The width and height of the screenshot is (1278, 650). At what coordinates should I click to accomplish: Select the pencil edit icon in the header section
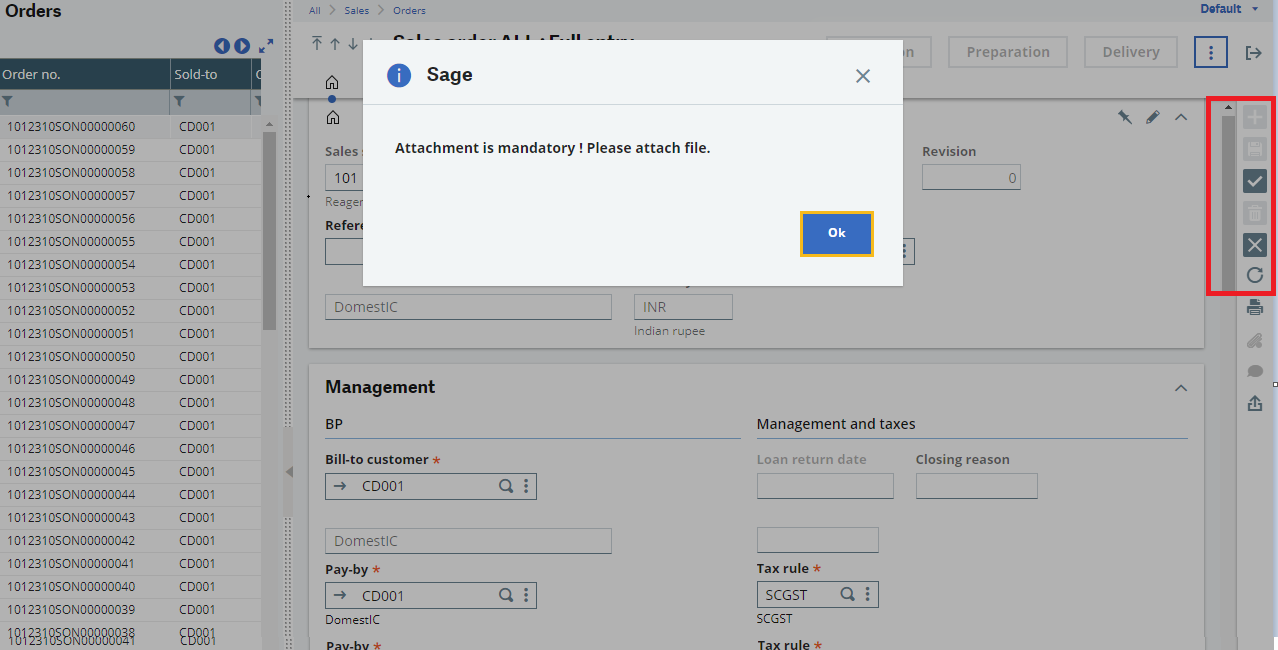pos(1152,117)
